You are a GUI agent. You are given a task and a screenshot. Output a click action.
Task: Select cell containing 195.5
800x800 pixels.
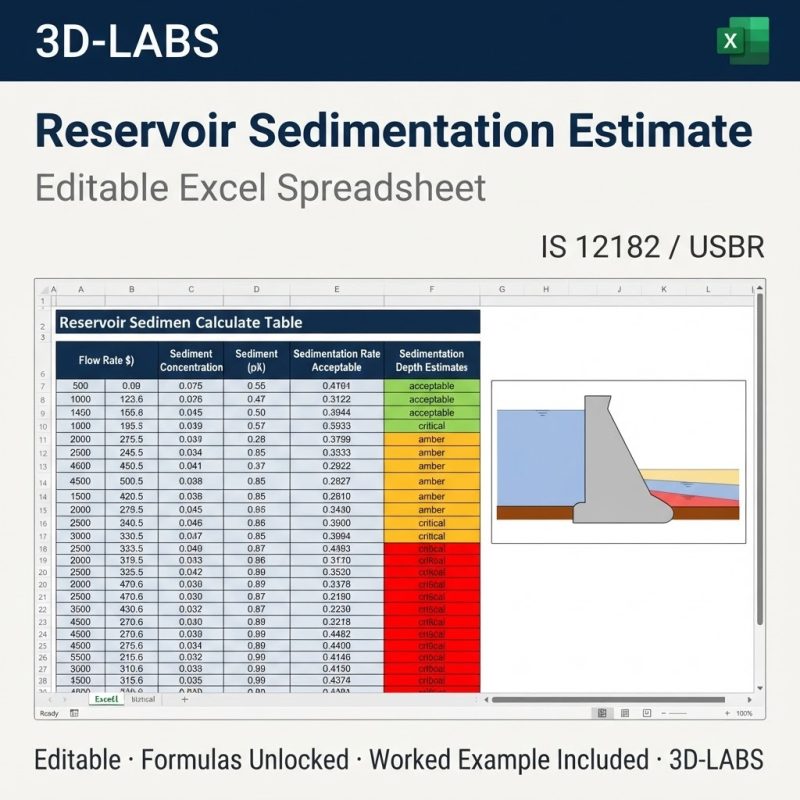click(x=132, y=426)
